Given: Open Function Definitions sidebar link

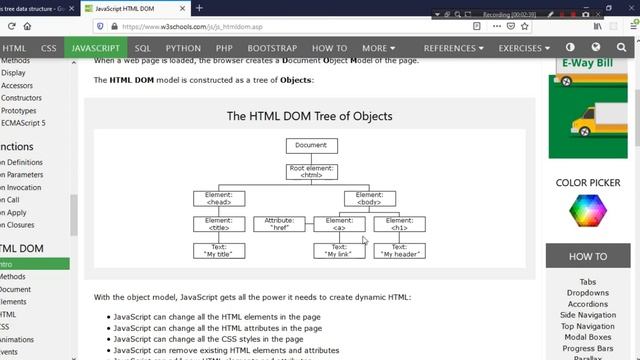Looking at the screenshot, I should pyautogui.click(x=21, y=162).
